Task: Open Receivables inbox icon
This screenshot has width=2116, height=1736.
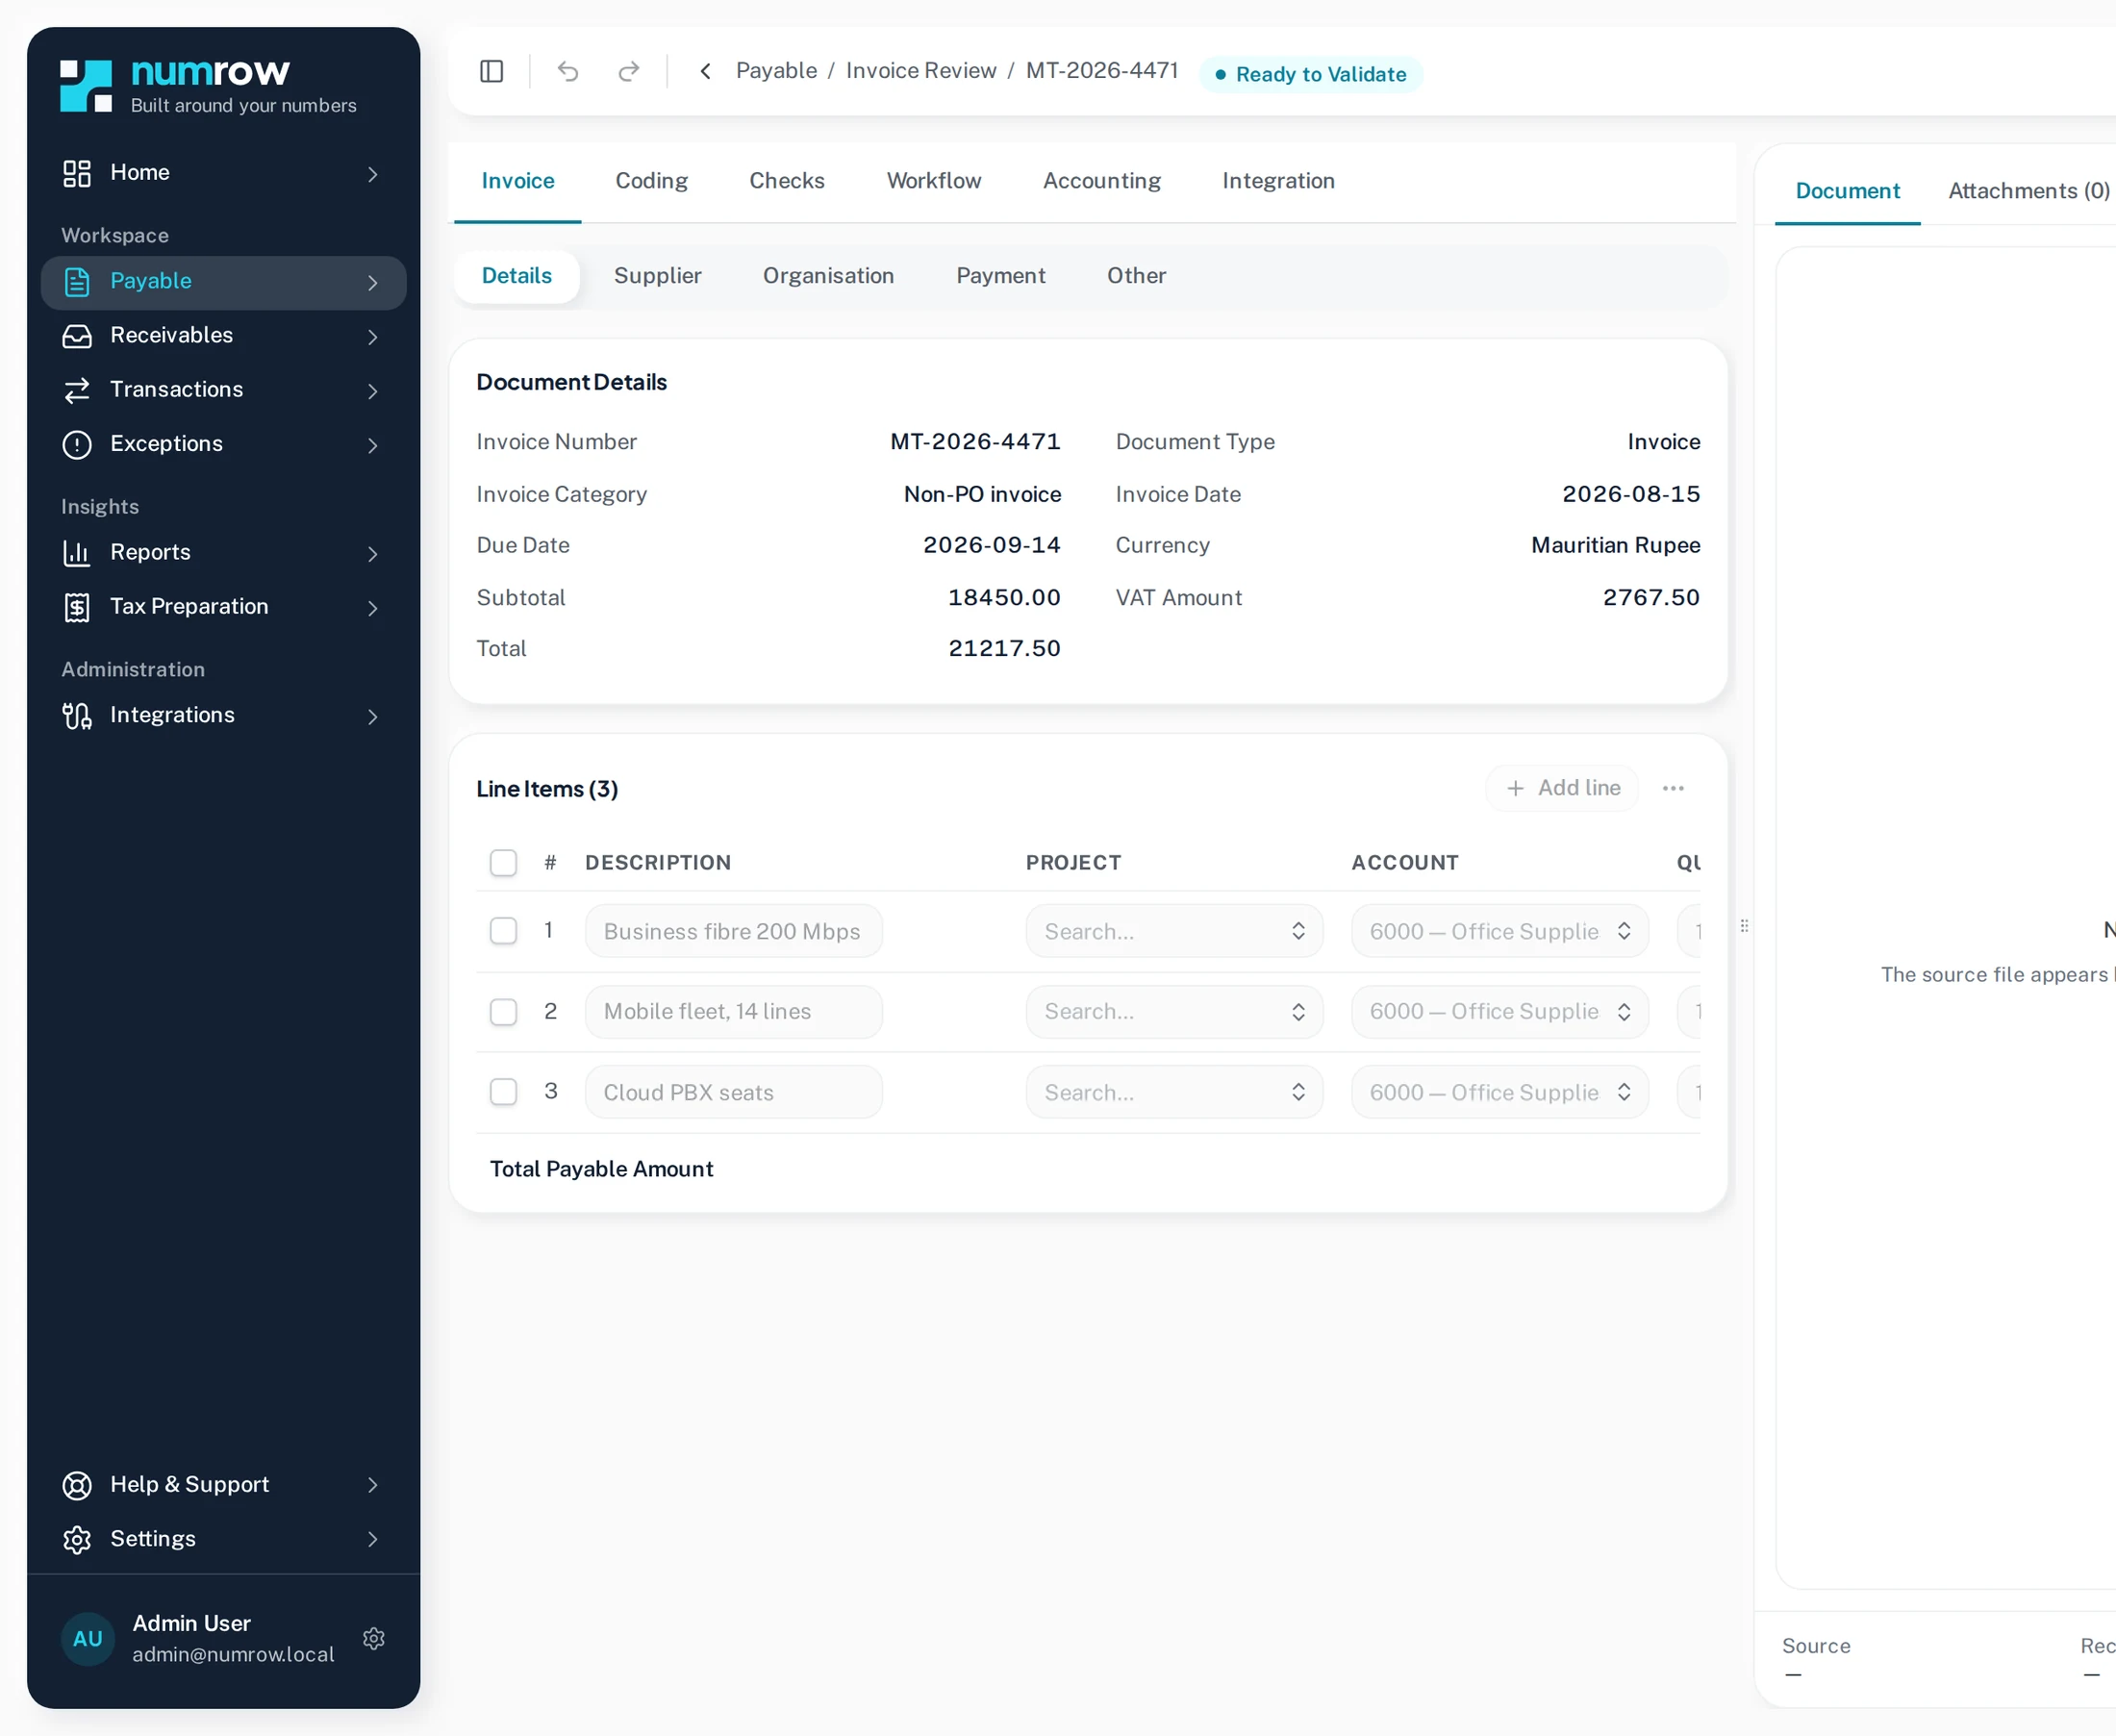Action: 77,336
